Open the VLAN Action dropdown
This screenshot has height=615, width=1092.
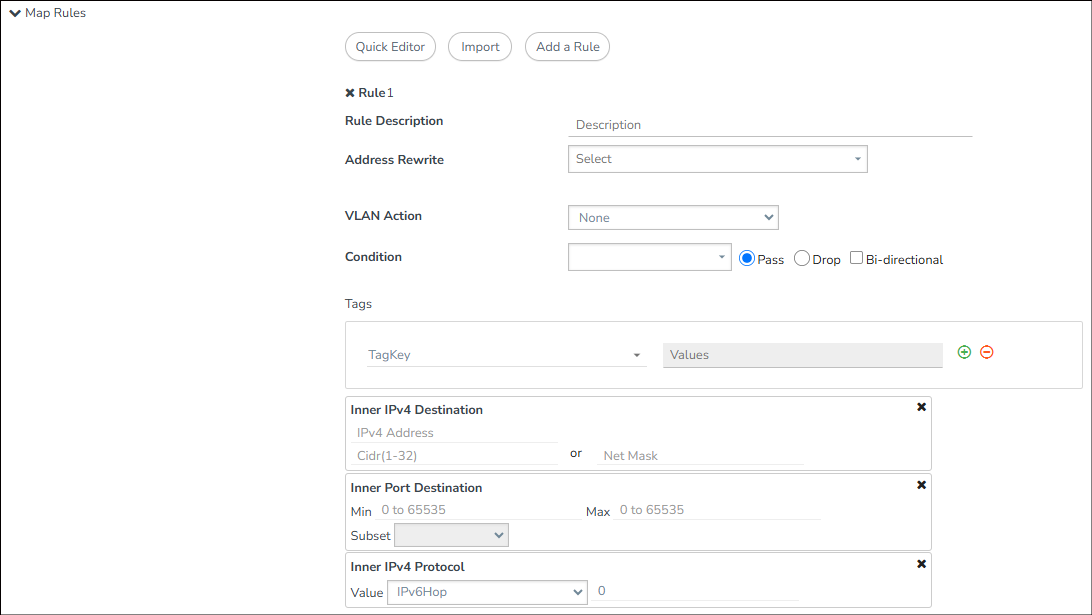tap(672, 217)
